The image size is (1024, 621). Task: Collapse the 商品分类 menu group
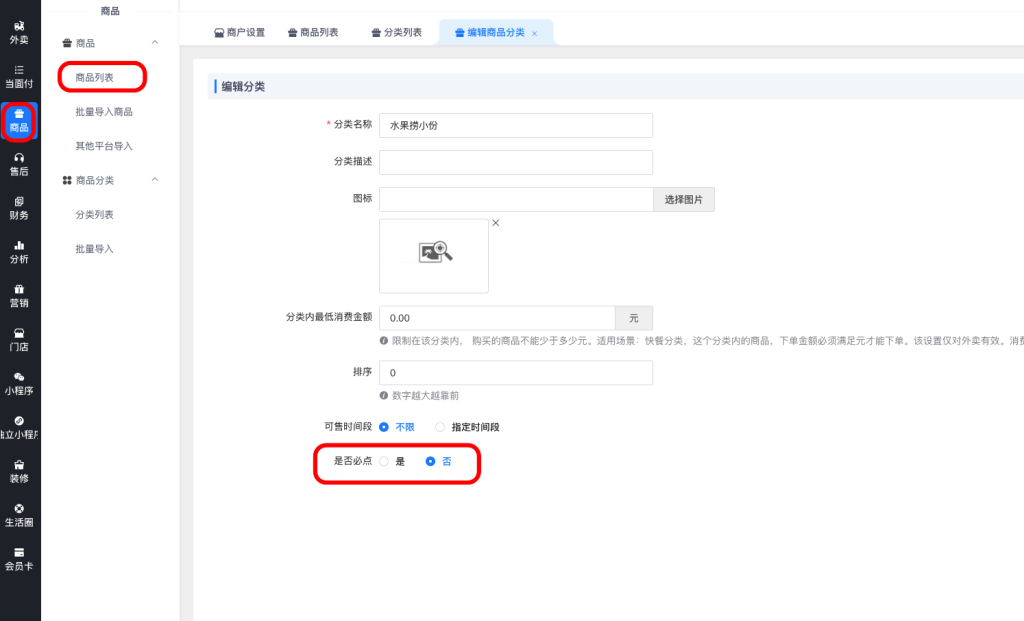[155, 180]
